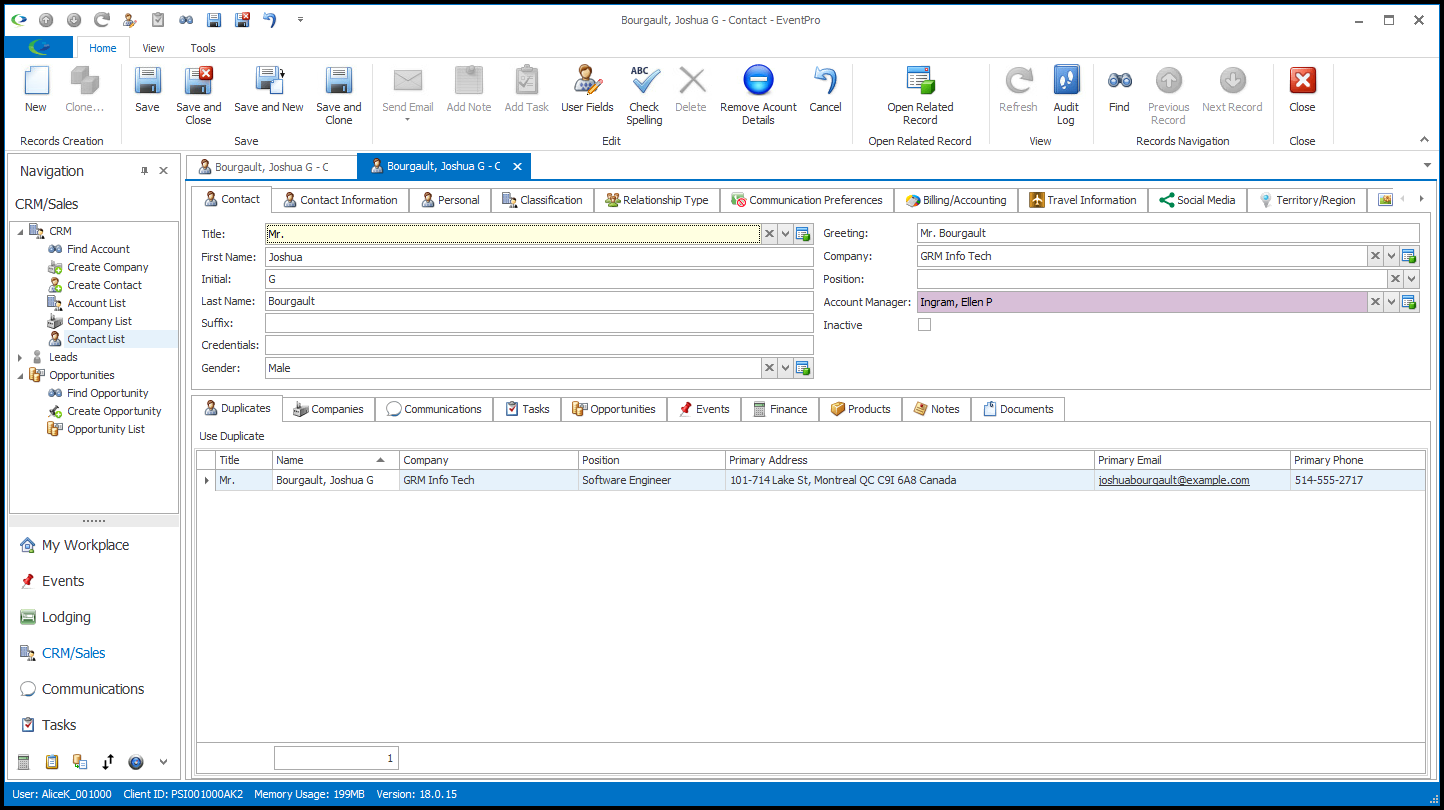Open the Title dropdown
Image resolution: width=1444 pixels, height=810 pixels.
(x=786, y=234)
